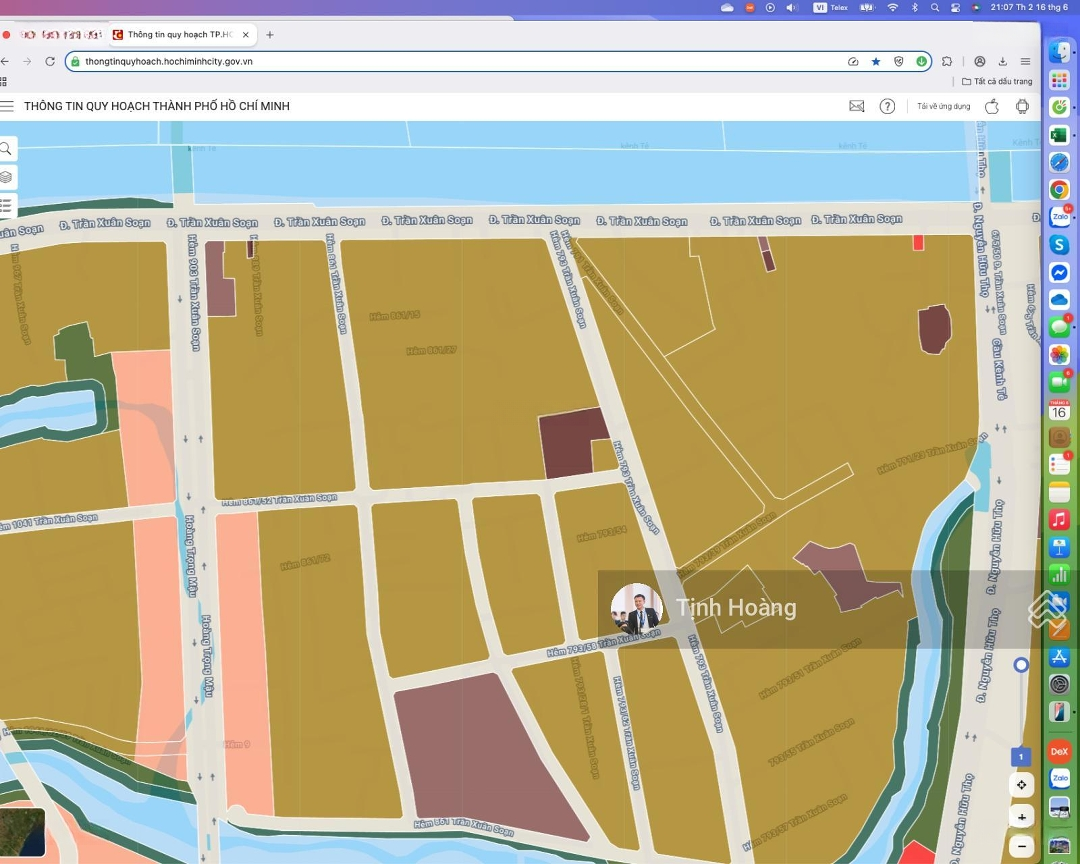Show the map legend list
This screenshot has height=864, width=1080.
[x=7, y=206]
